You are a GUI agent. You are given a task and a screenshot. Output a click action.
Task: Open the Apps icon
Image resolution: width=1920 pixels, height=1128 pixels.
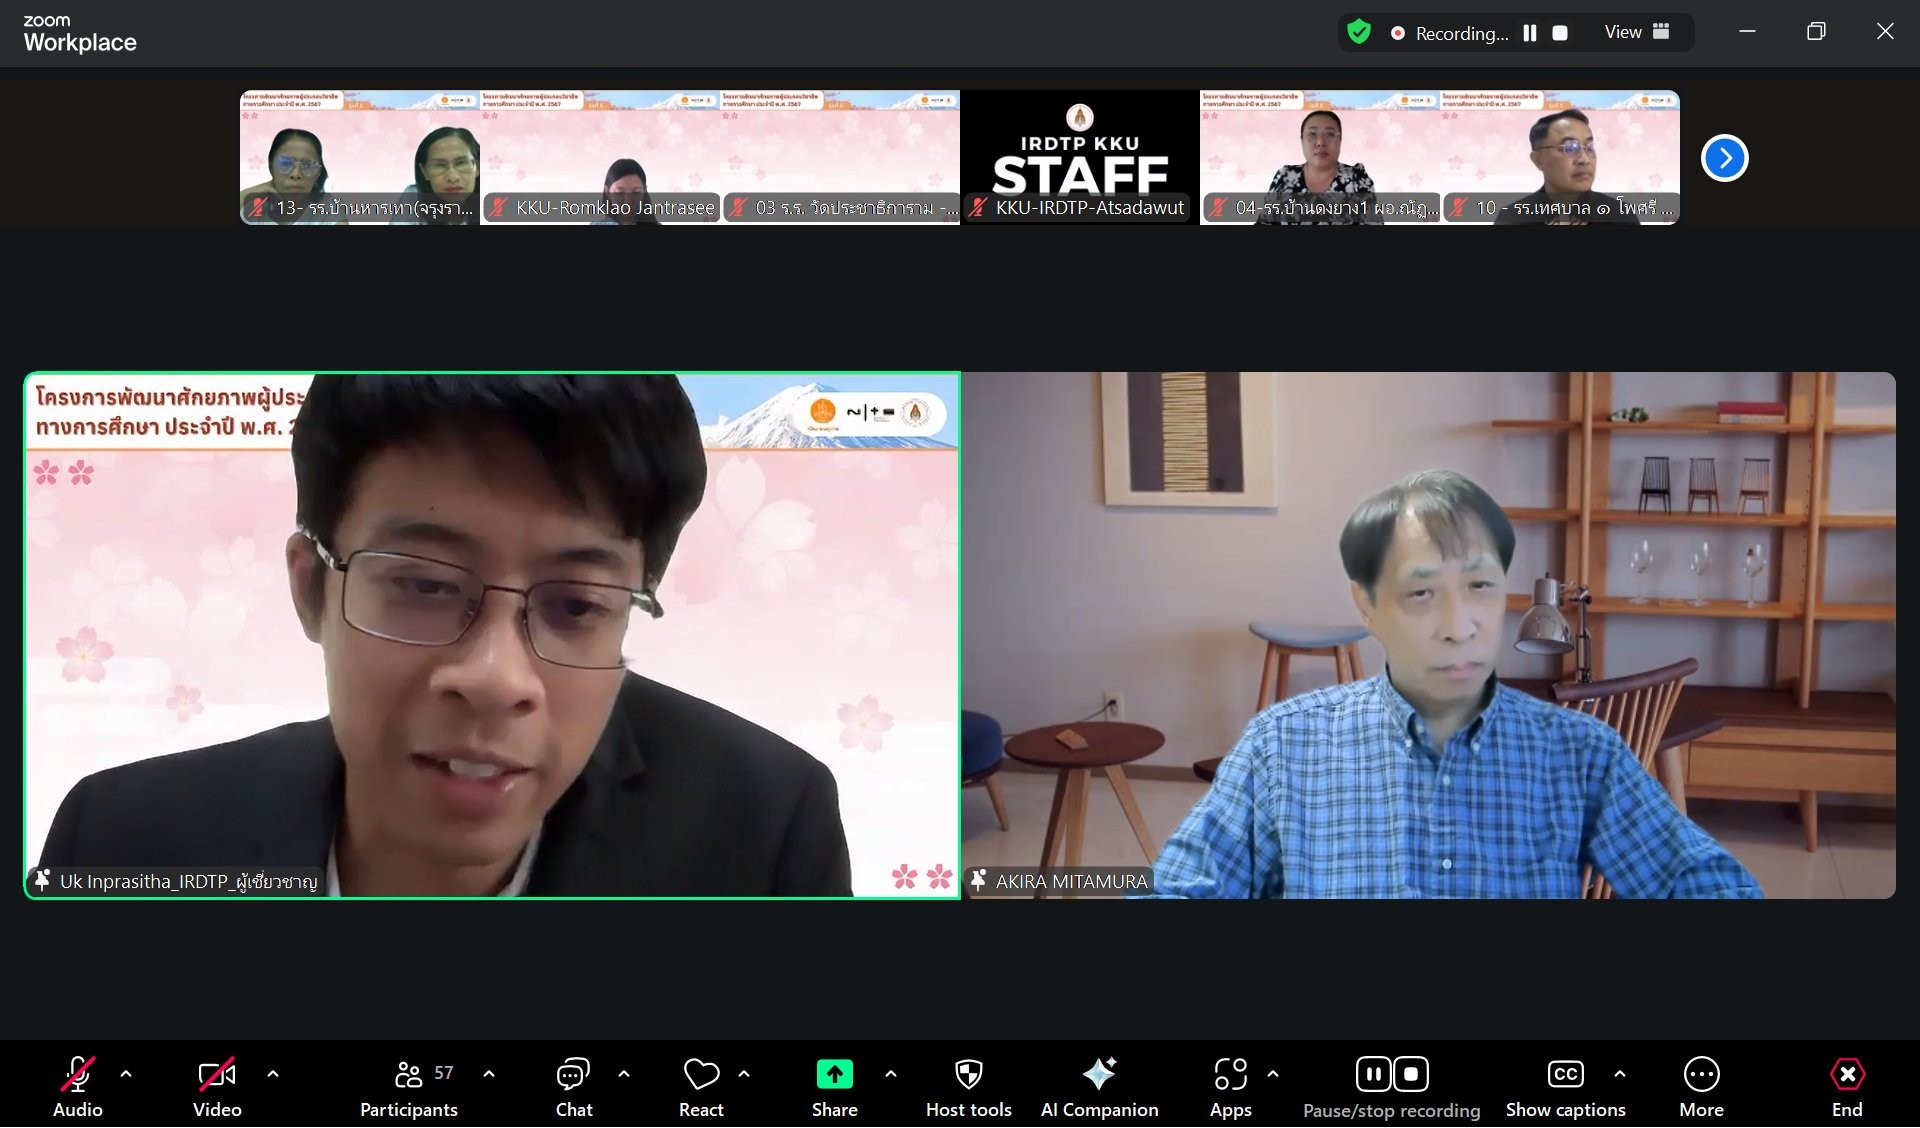pyautogui.click(x=1230, y=1075)
